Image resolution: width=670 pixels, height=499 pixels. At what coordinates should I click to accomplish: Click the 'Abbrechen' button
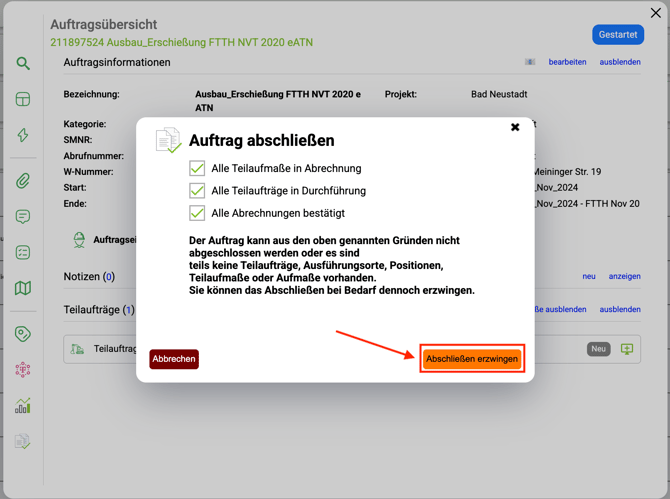[174, 359]
